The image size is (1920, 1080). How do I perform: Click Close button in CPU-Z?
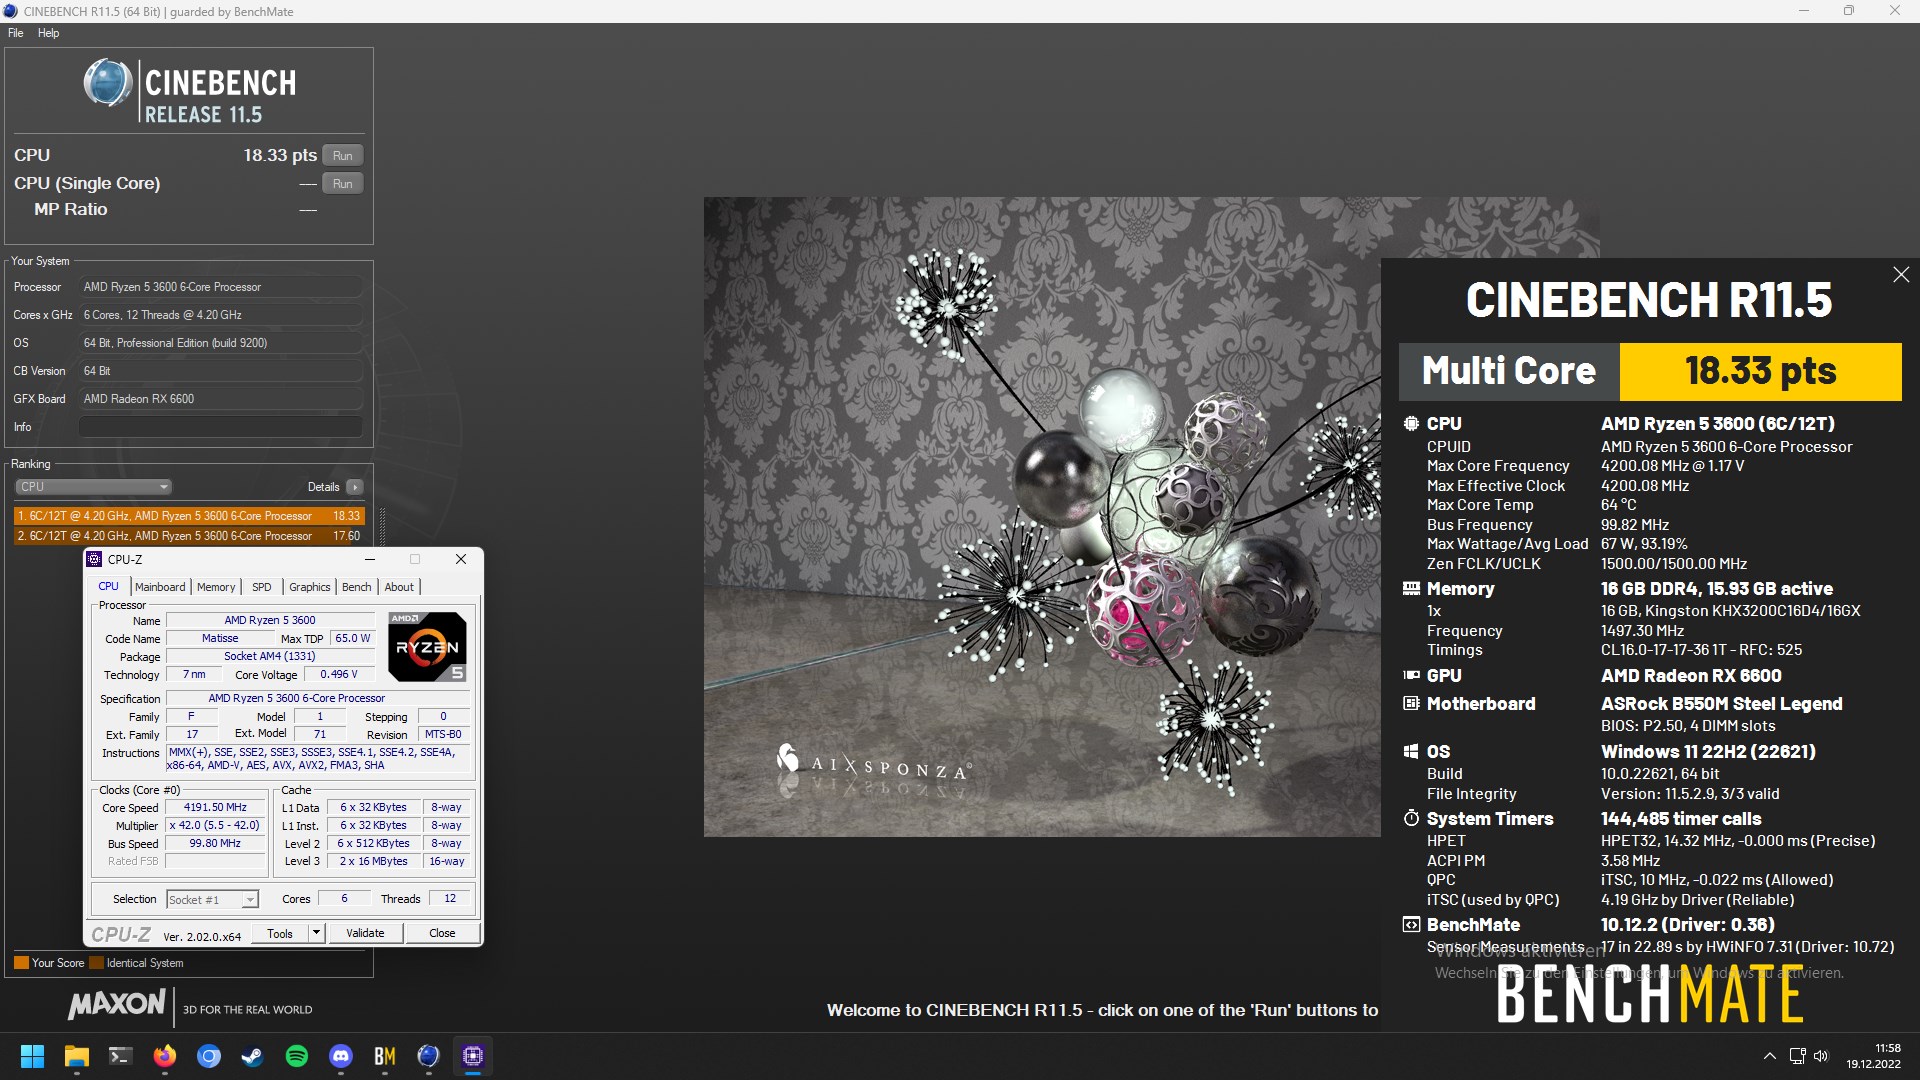pos(442,933)
